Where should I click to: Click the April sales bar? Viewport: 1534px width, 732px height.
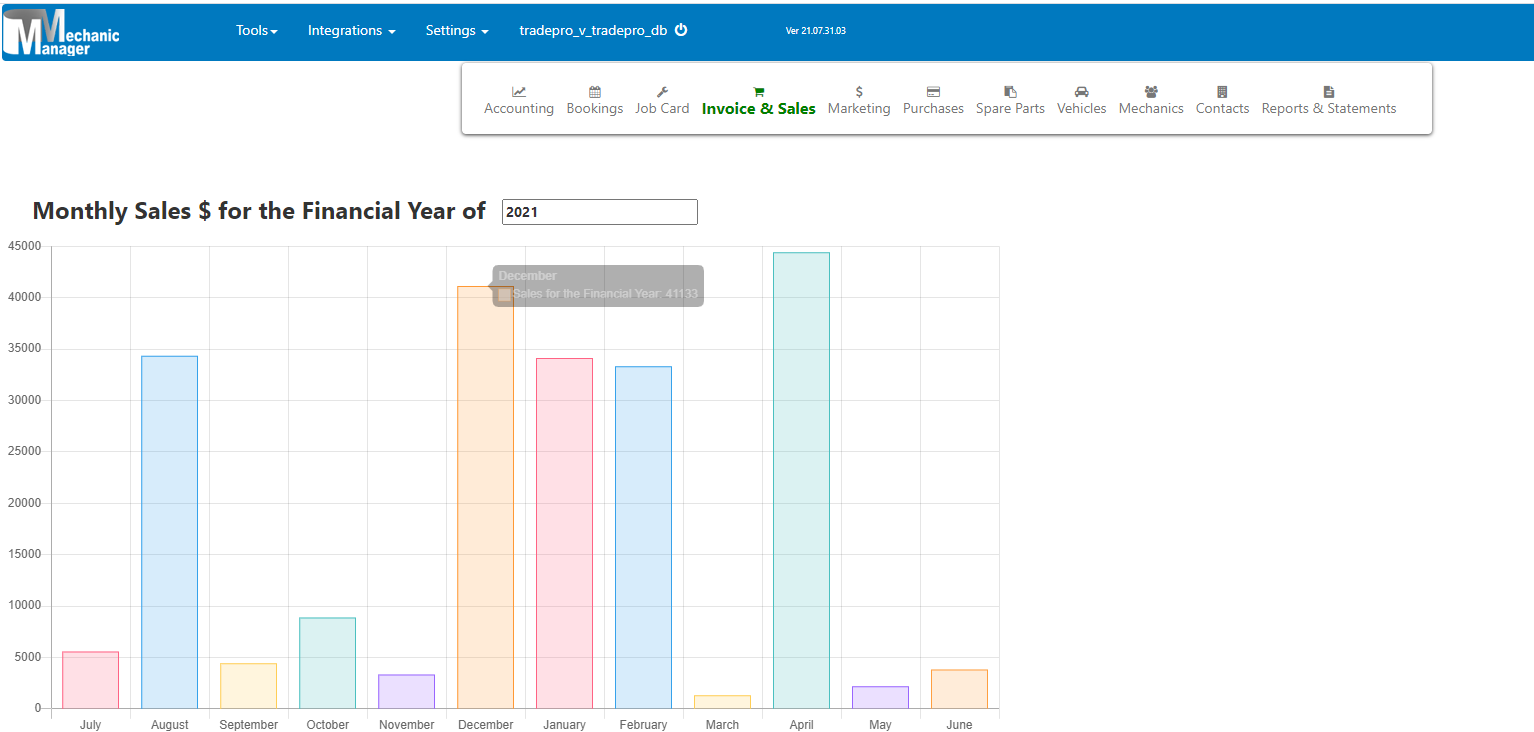[801, 481]
